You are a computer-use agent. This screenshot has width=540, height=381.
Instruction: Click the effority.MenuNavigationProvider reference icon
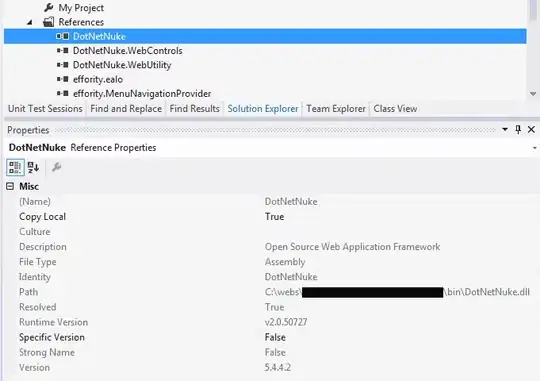62,93
